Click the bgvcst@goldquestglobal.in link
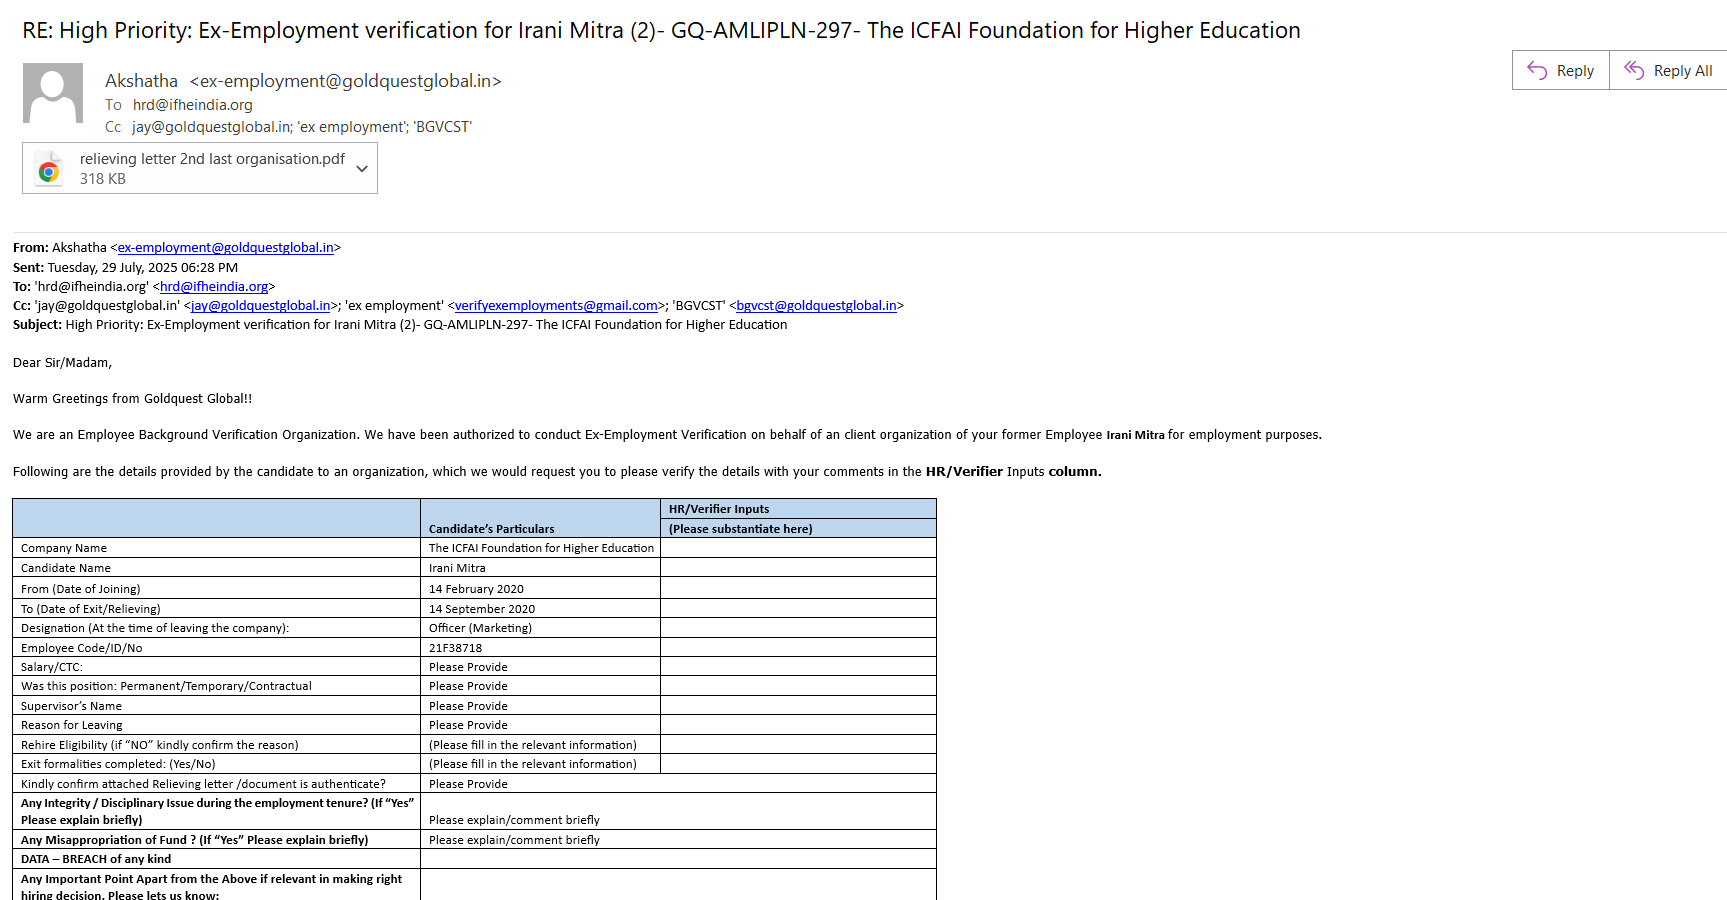 tap(816, 306)
